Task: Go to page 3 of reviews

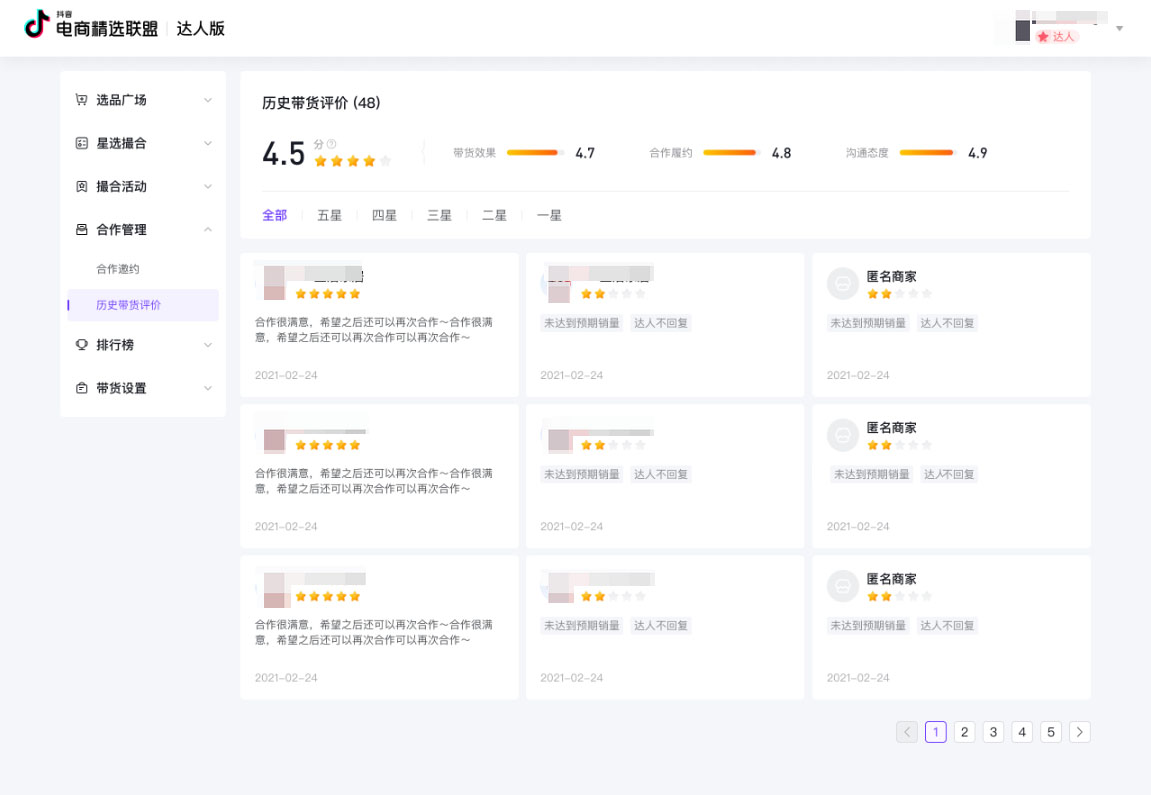Action: (x=993, y=732)
